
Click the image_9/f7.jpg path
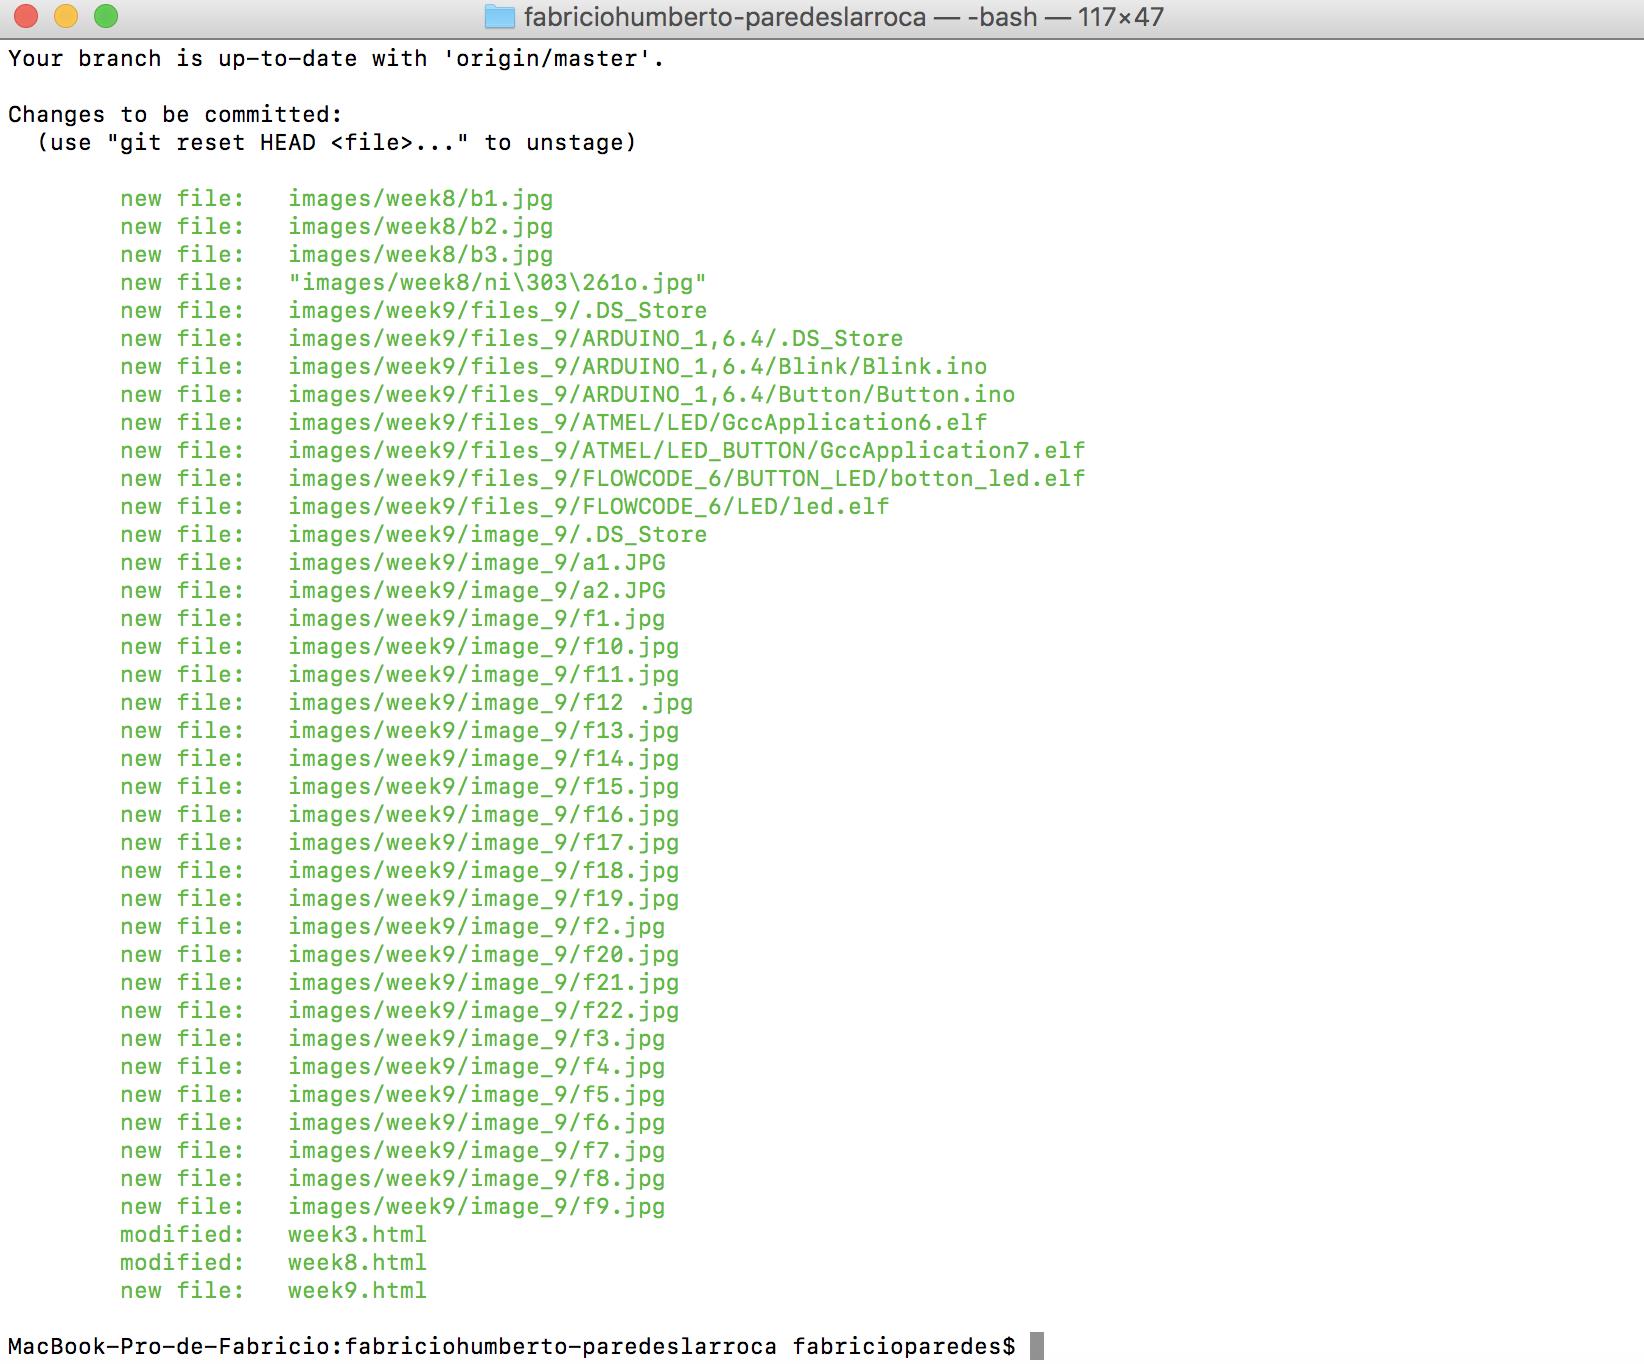477,1151
